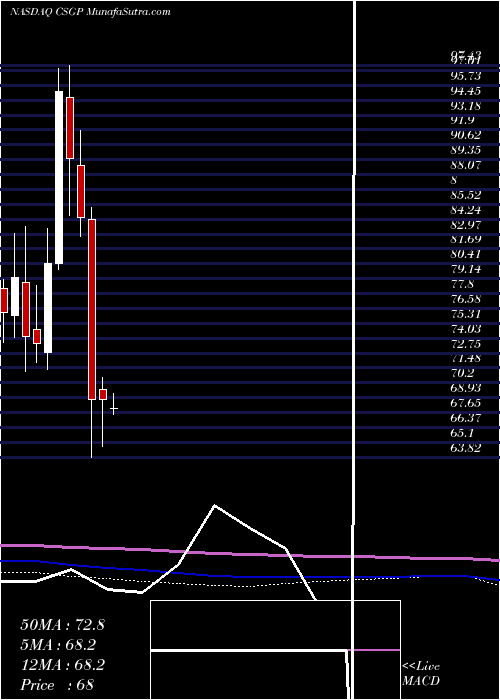Viewport: 500px width, 700px height.
Task: Click the 89.35 price label
Action: pyautogui.click(x=466, y=150)
